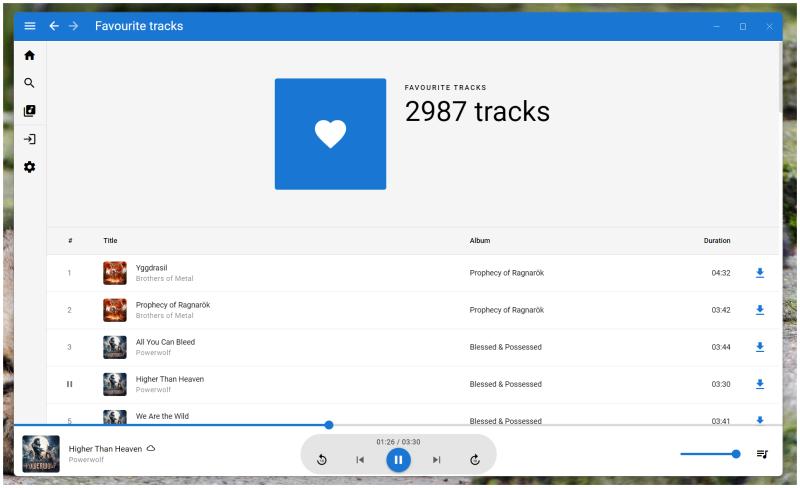Maximize the application window
The height and width of the screenshot is (488, 800).
coord(743,27)
